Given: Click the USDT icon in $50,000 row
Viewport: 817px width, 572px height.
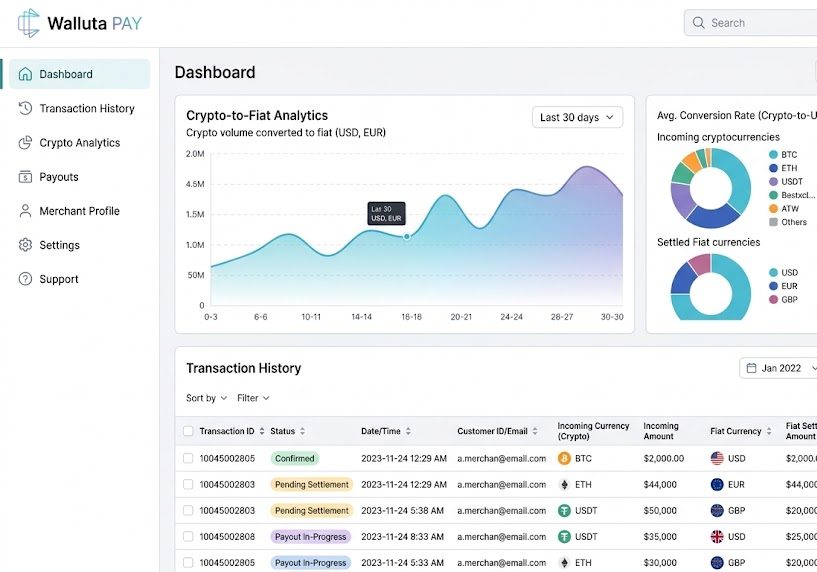Looking at the screenshot, I should click(x=564, y=510).
